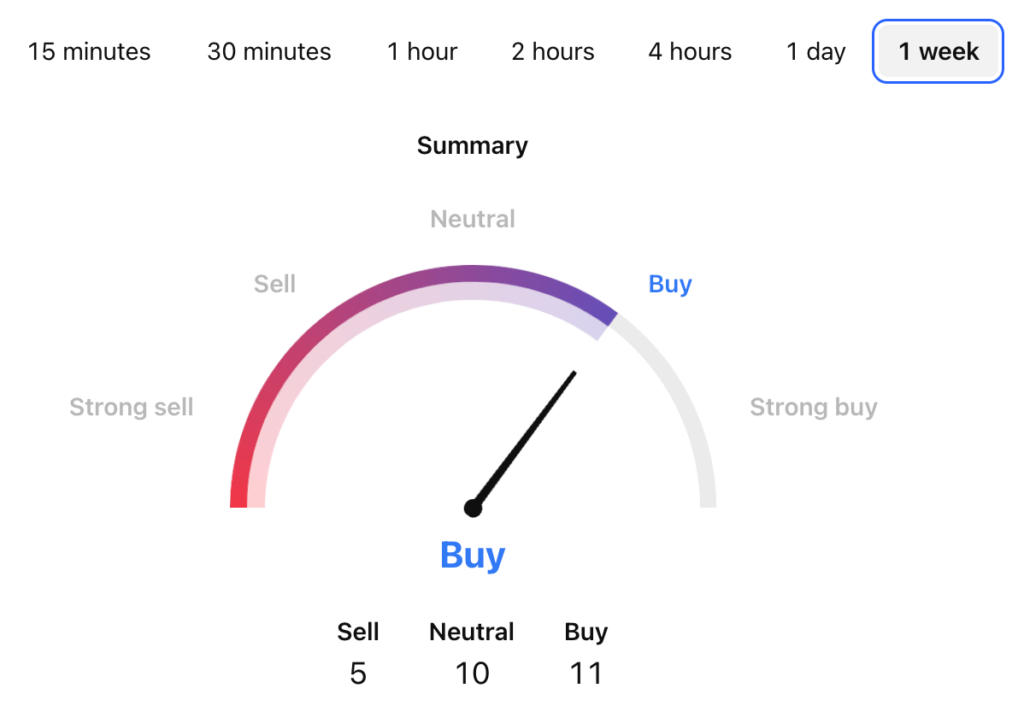
Task: Confirm the selected 1 week timeframe
Action: [x=937, y=51]
